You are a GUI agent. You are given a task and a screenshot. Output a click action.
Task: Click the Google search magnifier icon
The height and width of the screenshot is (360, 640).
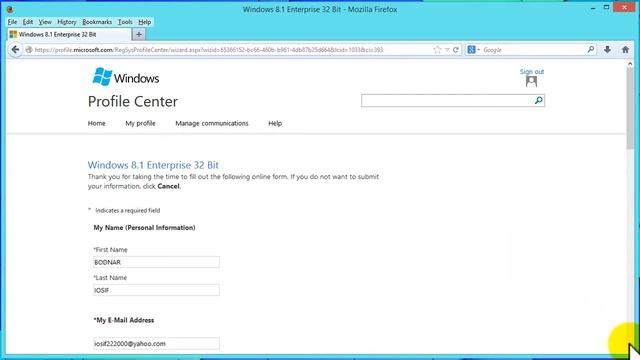[591, 49]
